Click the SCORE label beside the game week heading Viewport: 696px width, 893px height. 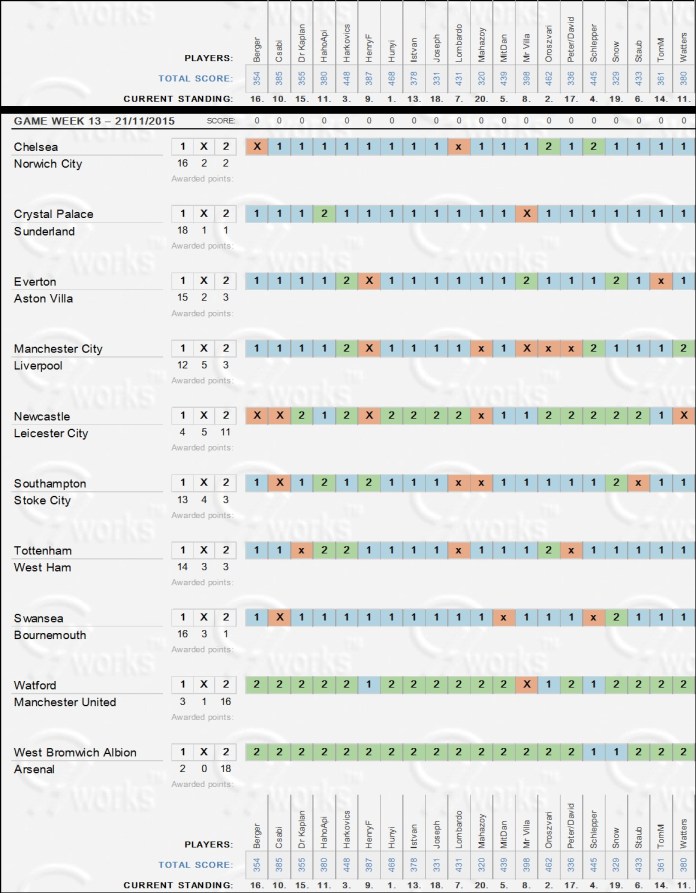click(220, 121)
